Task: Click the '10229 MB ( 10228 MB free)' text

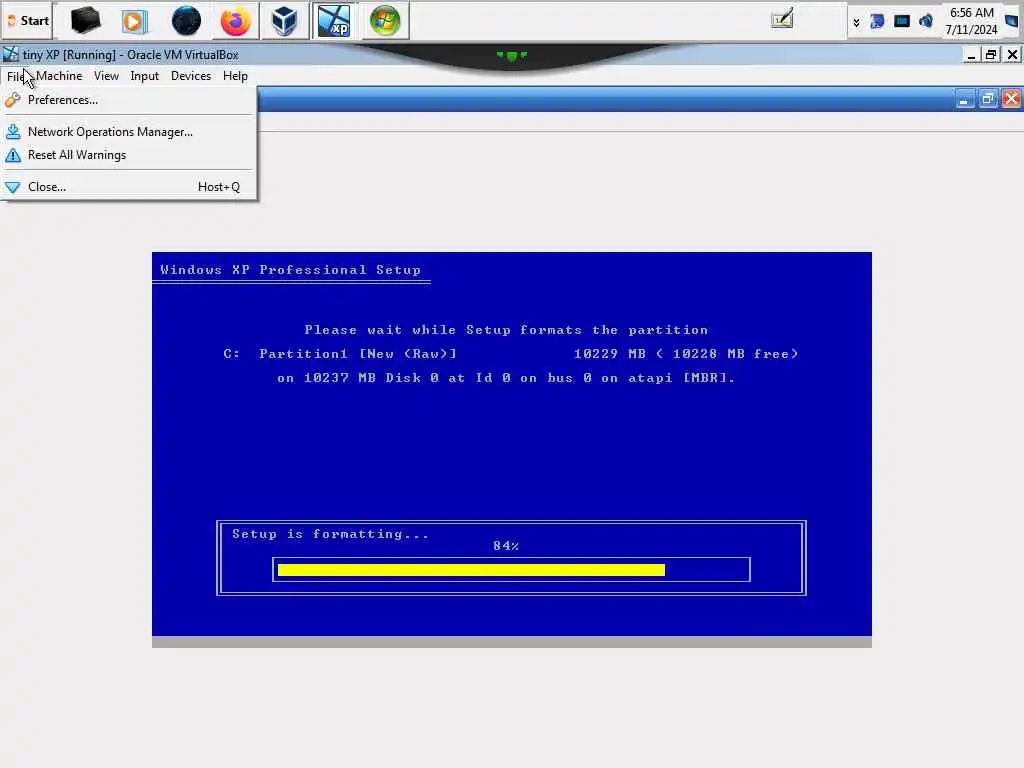Action: 686,354
